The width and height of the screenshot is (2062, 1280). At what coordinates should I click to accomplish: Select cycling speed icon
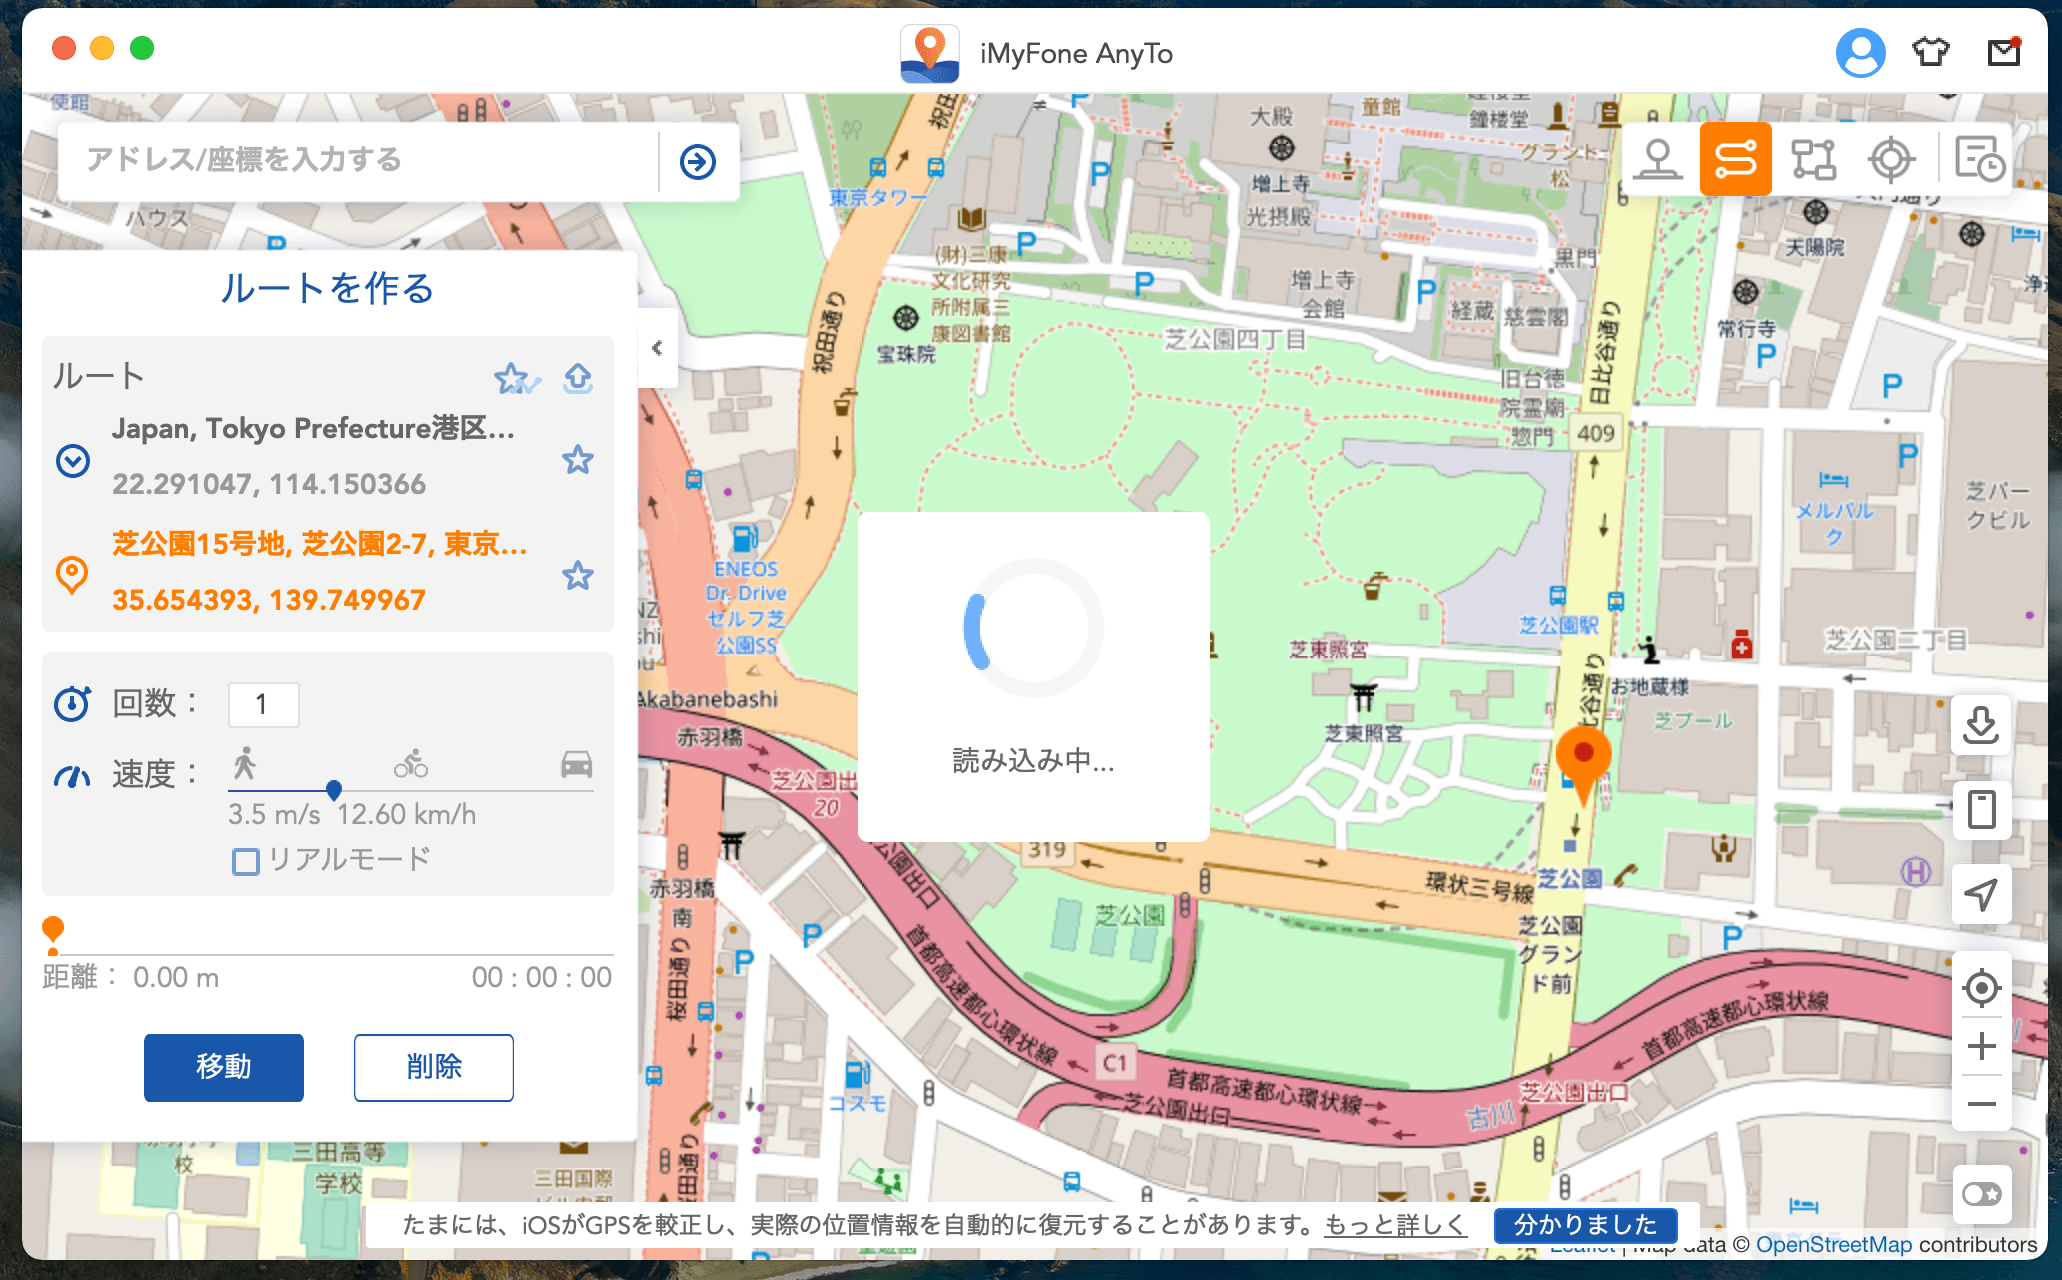click(410, 764)
